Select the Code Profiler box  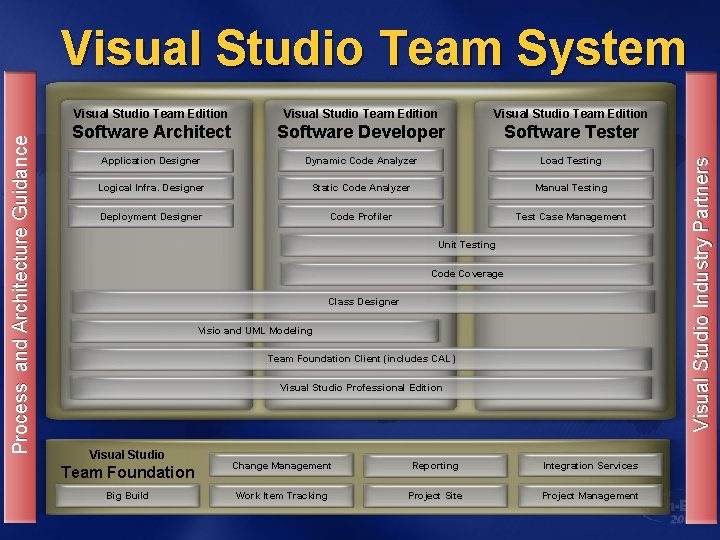click(x=361, y=216)
